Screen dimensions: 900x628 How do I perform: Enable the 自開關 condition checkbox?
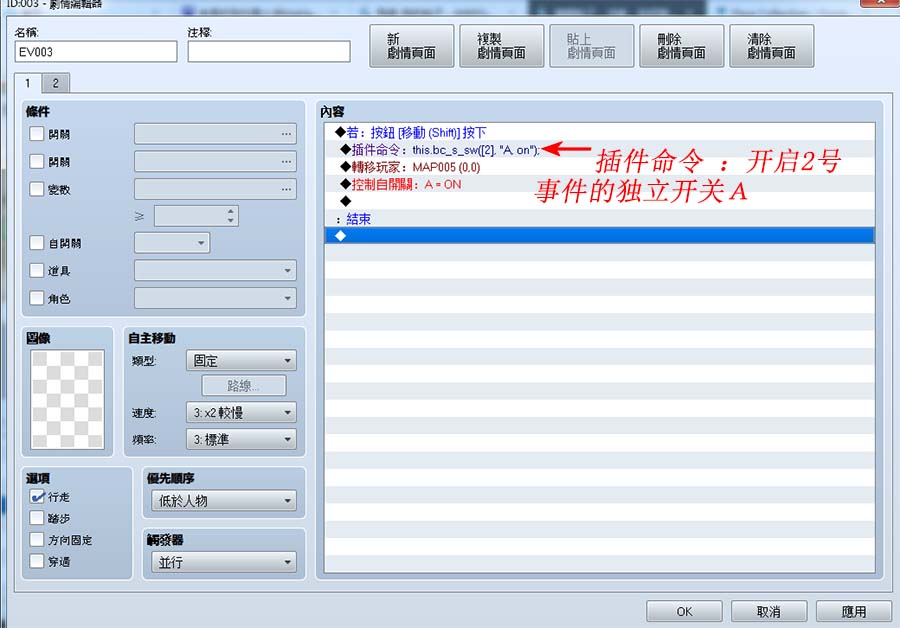37,243
